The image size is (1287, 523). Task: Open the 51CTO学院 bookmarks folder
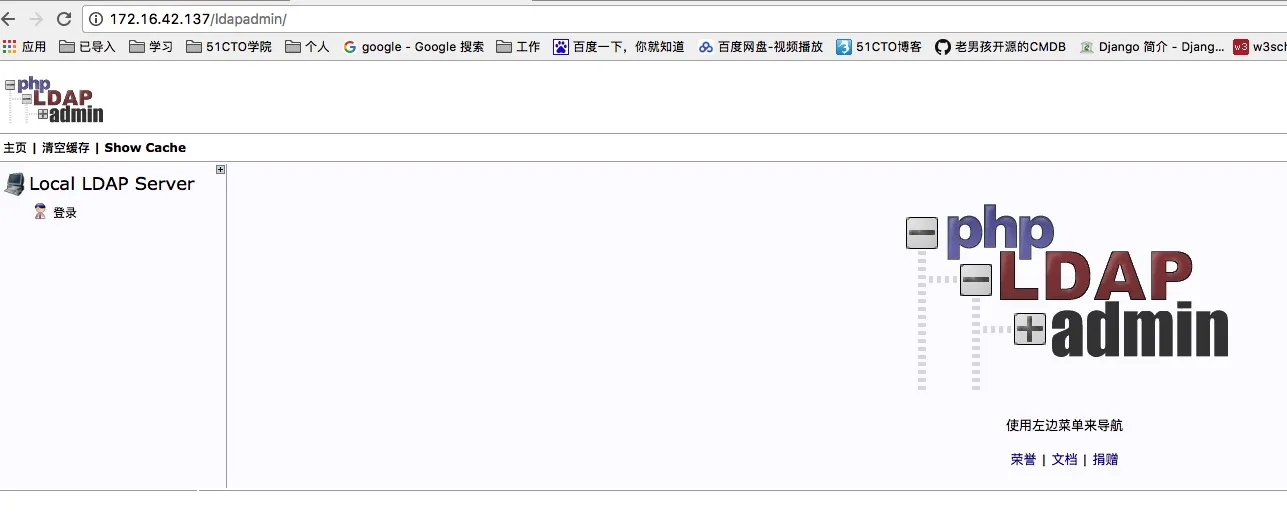click(229, 47)
